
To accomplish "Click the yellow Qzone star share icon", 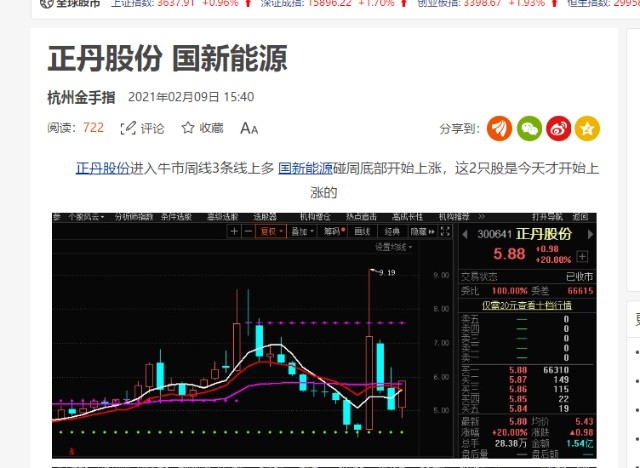I will 587,128.
